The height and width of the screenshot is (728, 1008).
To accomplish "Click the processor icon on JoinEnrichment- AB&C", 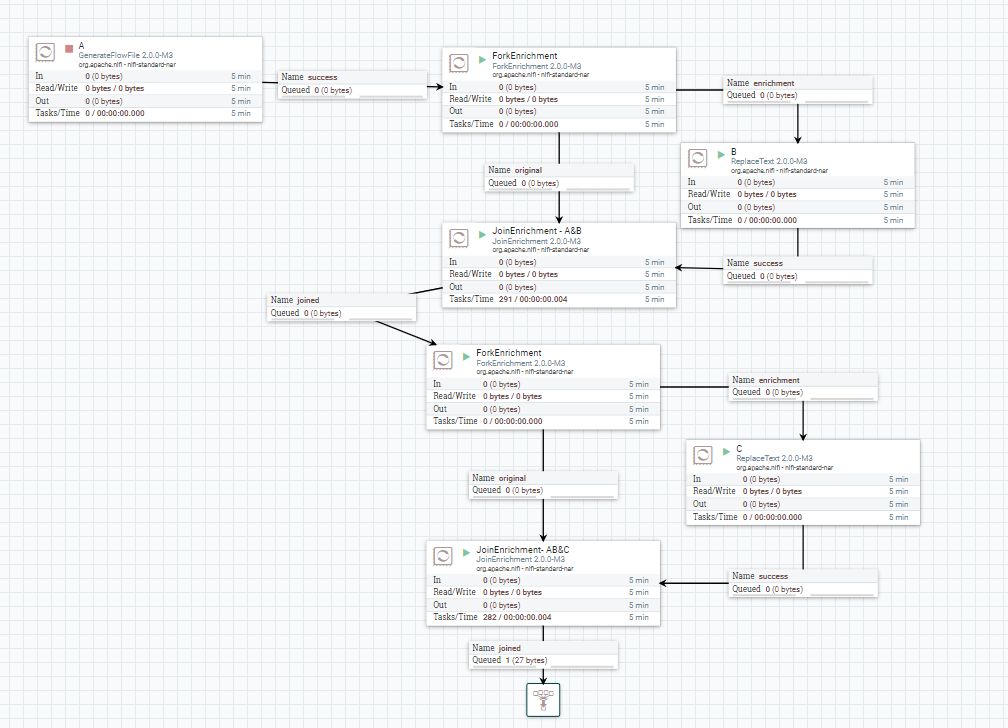I will (442, 556).
